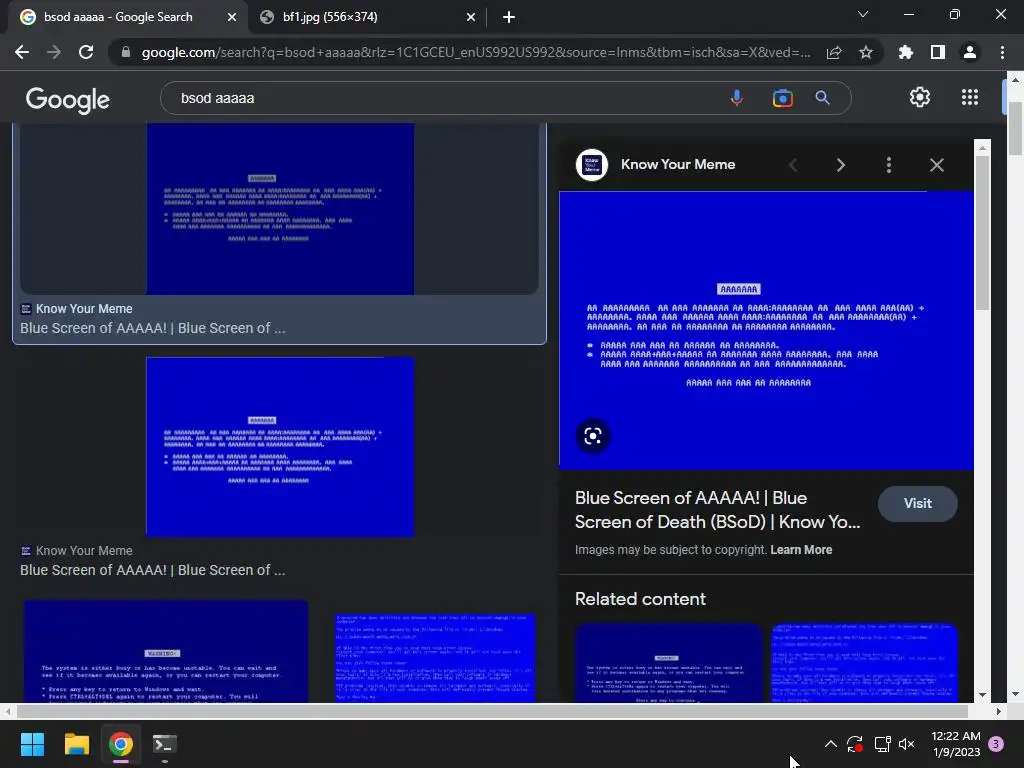Screen dimensions: 1024x768
Task: Close the image preview panel
Action: [x=936, y=165]
